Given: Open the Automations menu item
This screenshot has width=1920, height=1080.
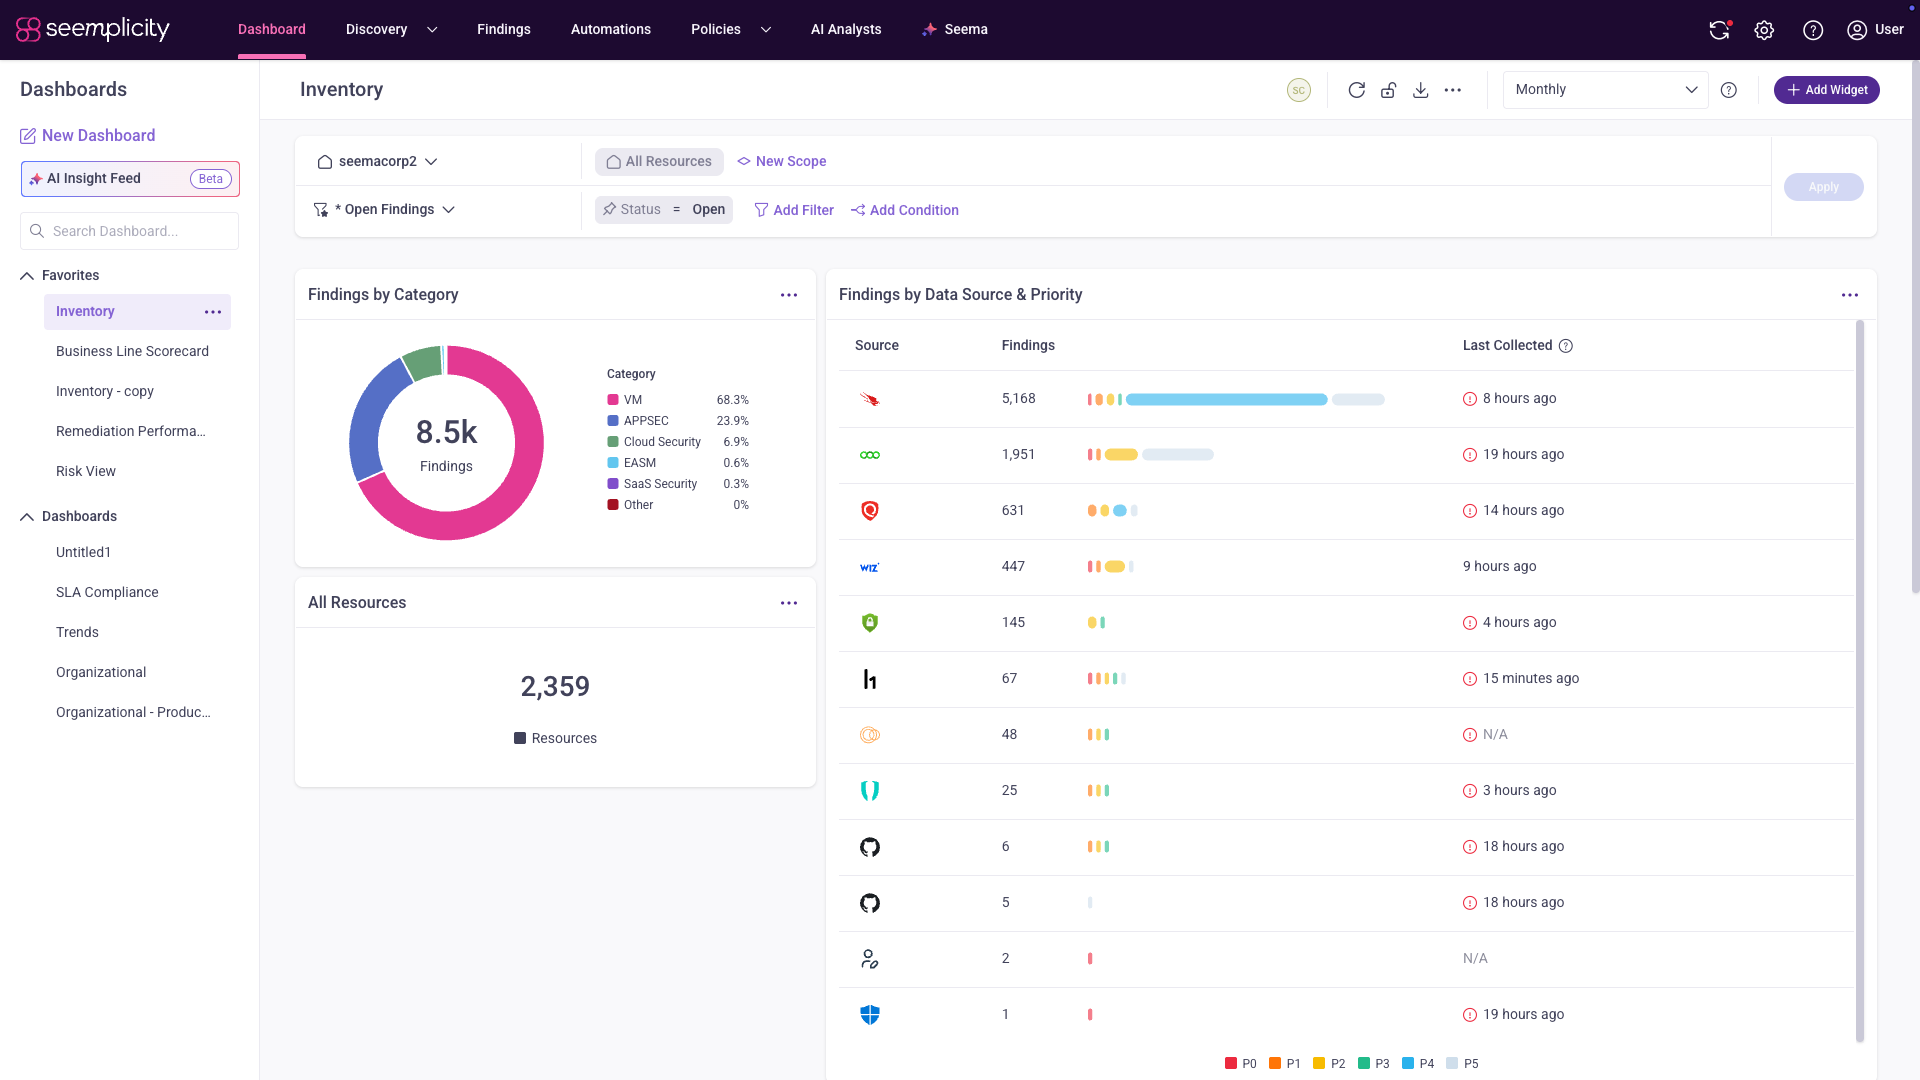Looking at the screenshot, I should point(610,30).
